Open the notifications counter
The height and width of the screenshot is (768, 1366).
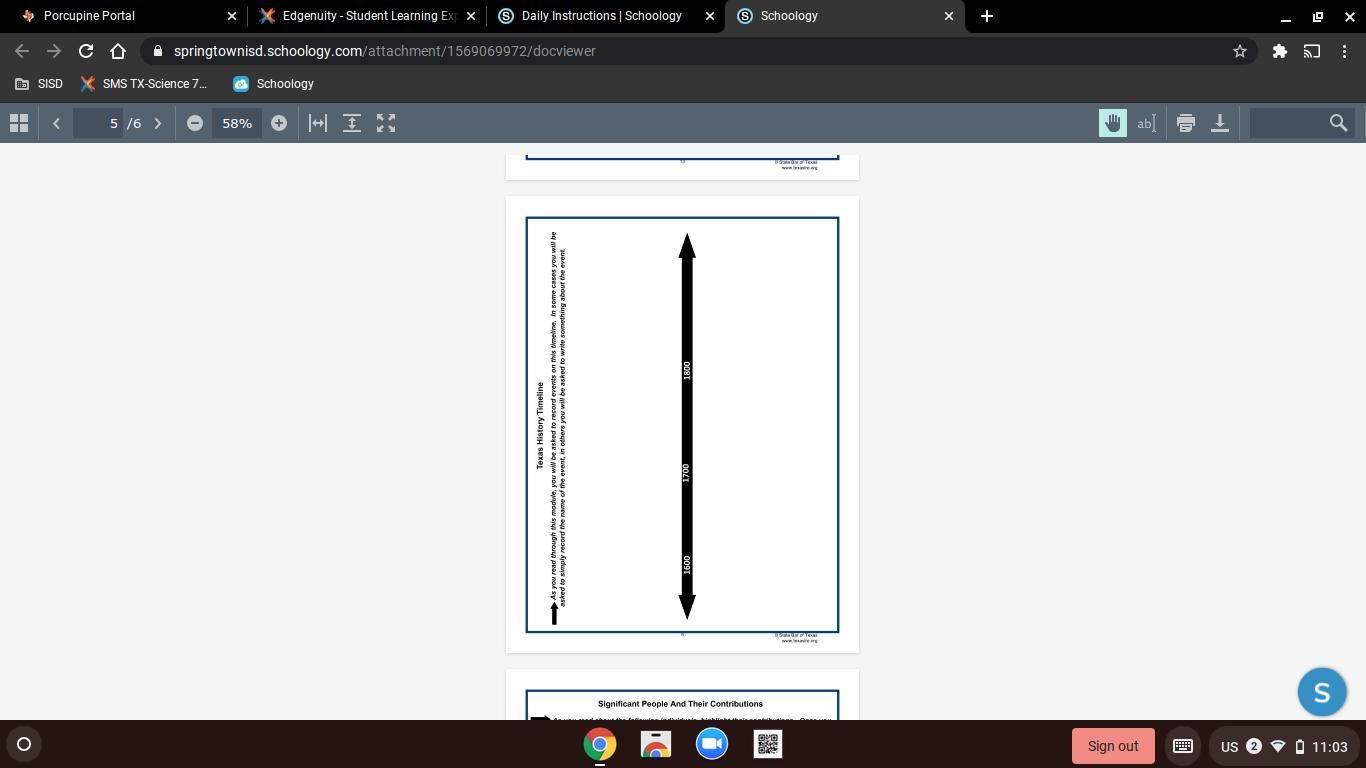(1254, 746)
